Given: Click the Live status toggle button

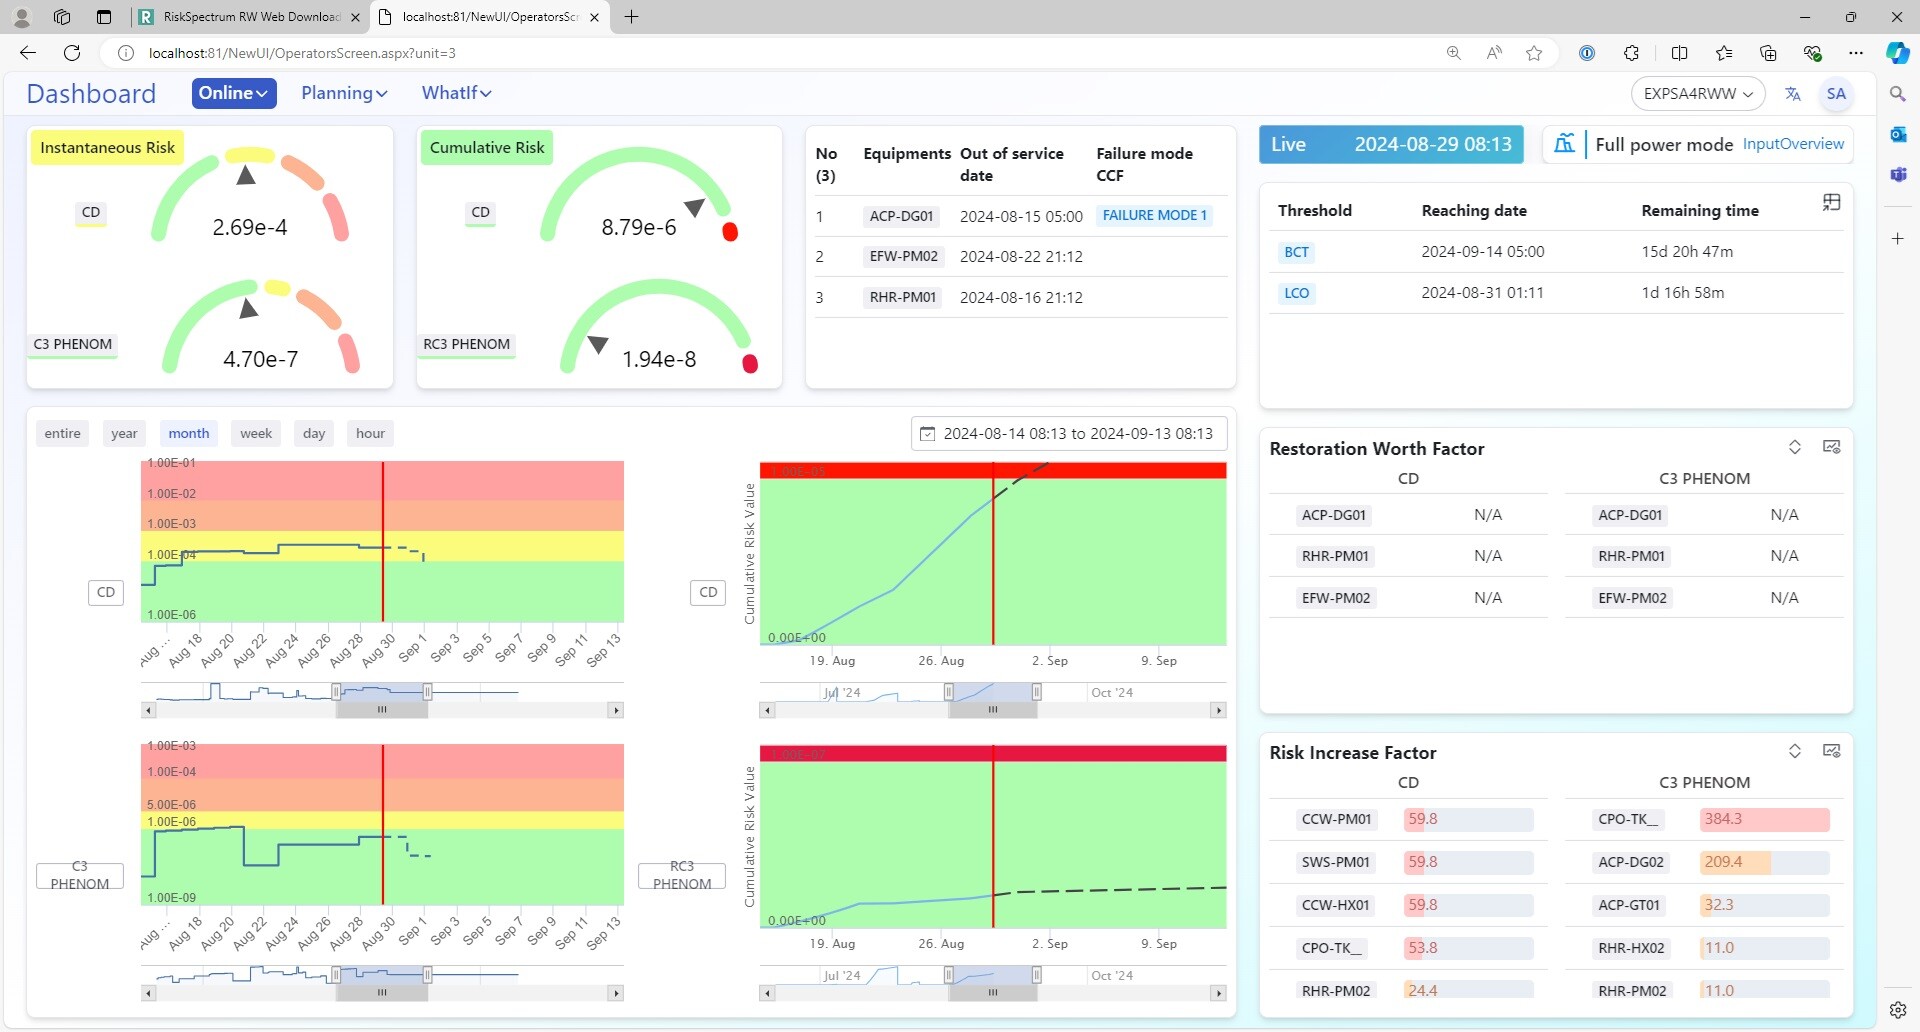Looking at the screenshot, I should tap(1290, 144).
